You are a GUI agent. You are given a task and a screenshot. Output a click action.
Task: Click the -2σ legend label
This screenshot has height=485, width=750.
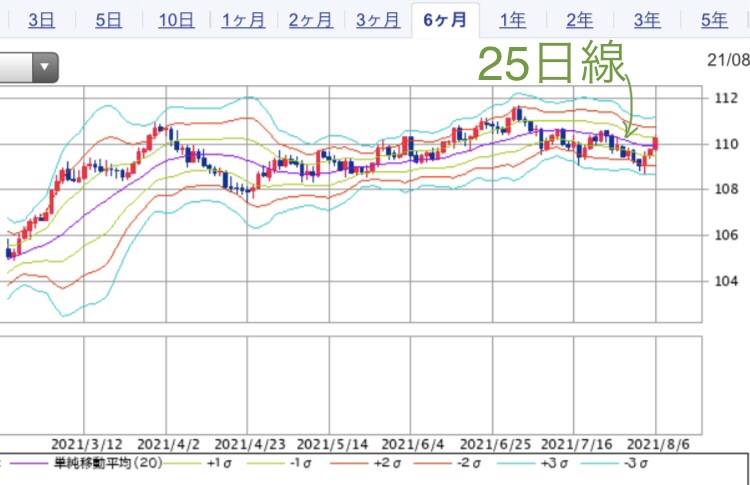tap(469, 463)
